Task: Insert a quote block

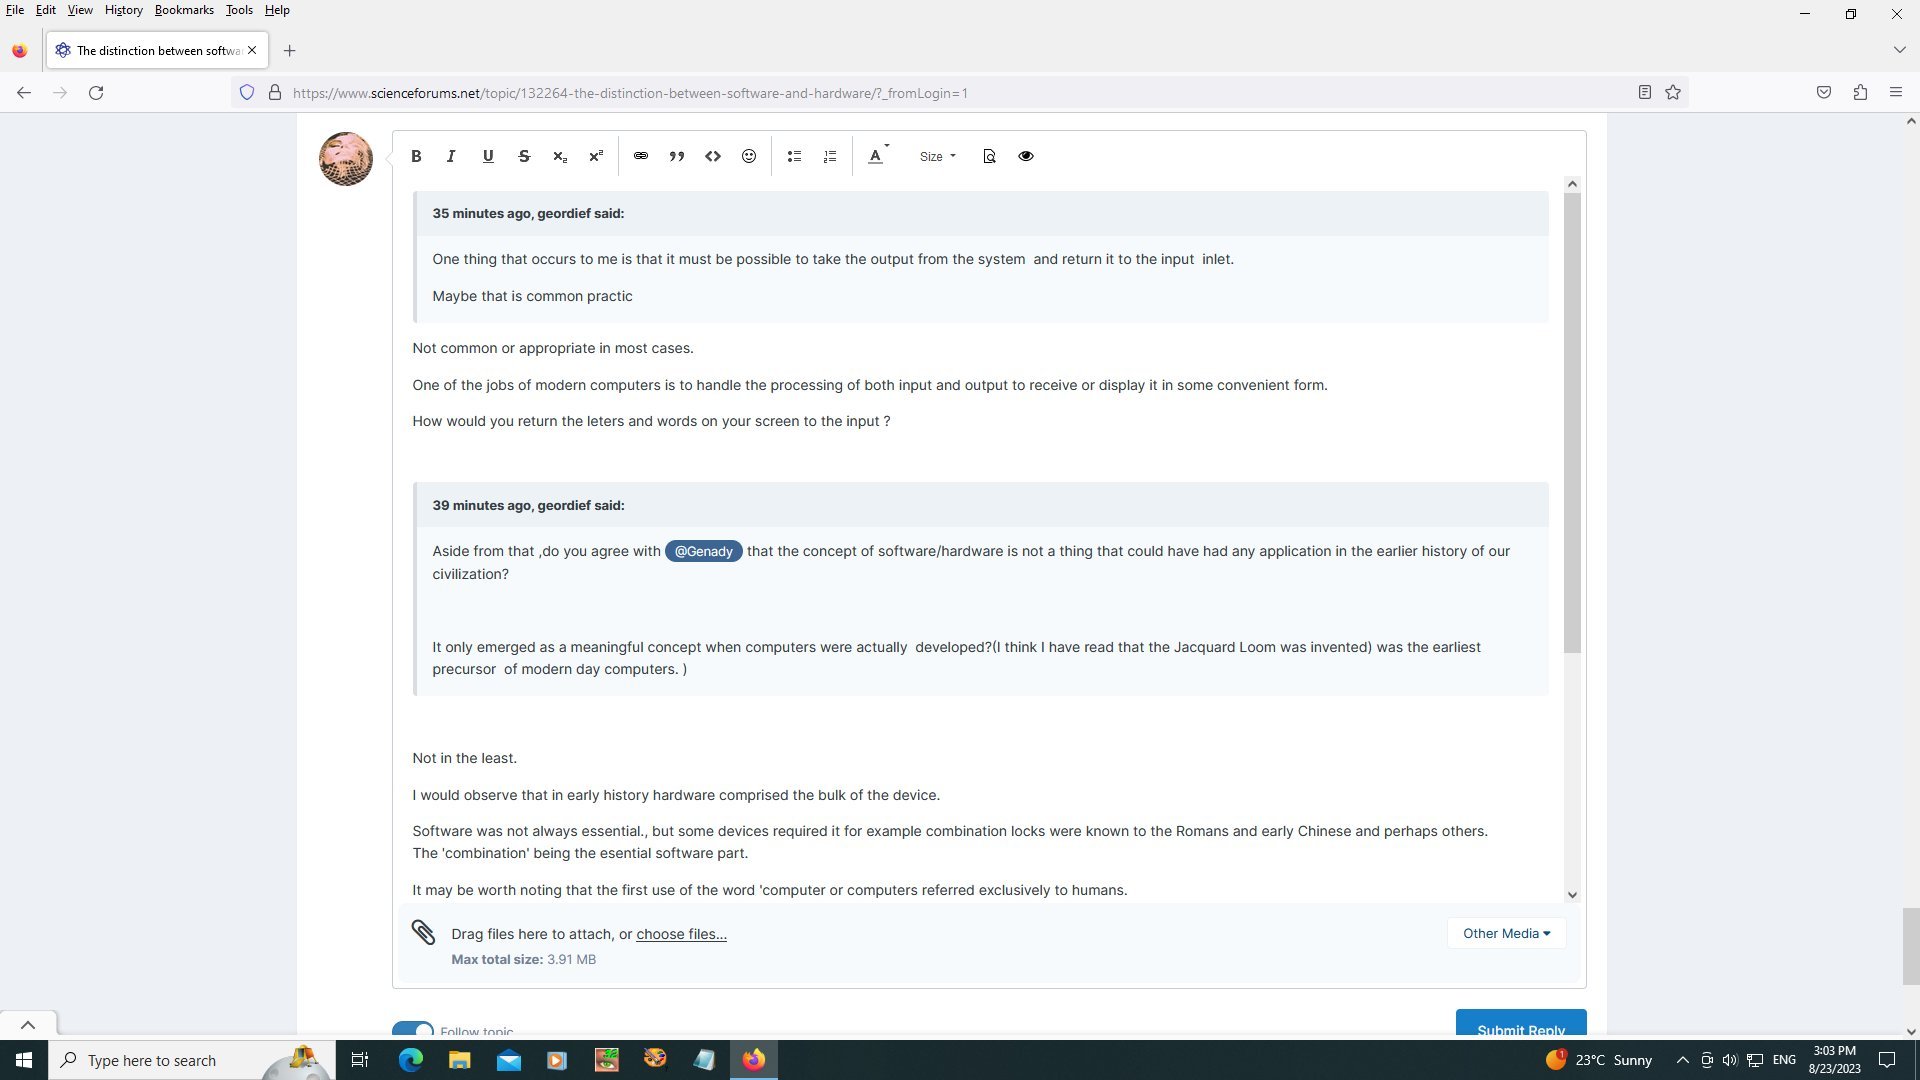Action: tap(677, 156)
